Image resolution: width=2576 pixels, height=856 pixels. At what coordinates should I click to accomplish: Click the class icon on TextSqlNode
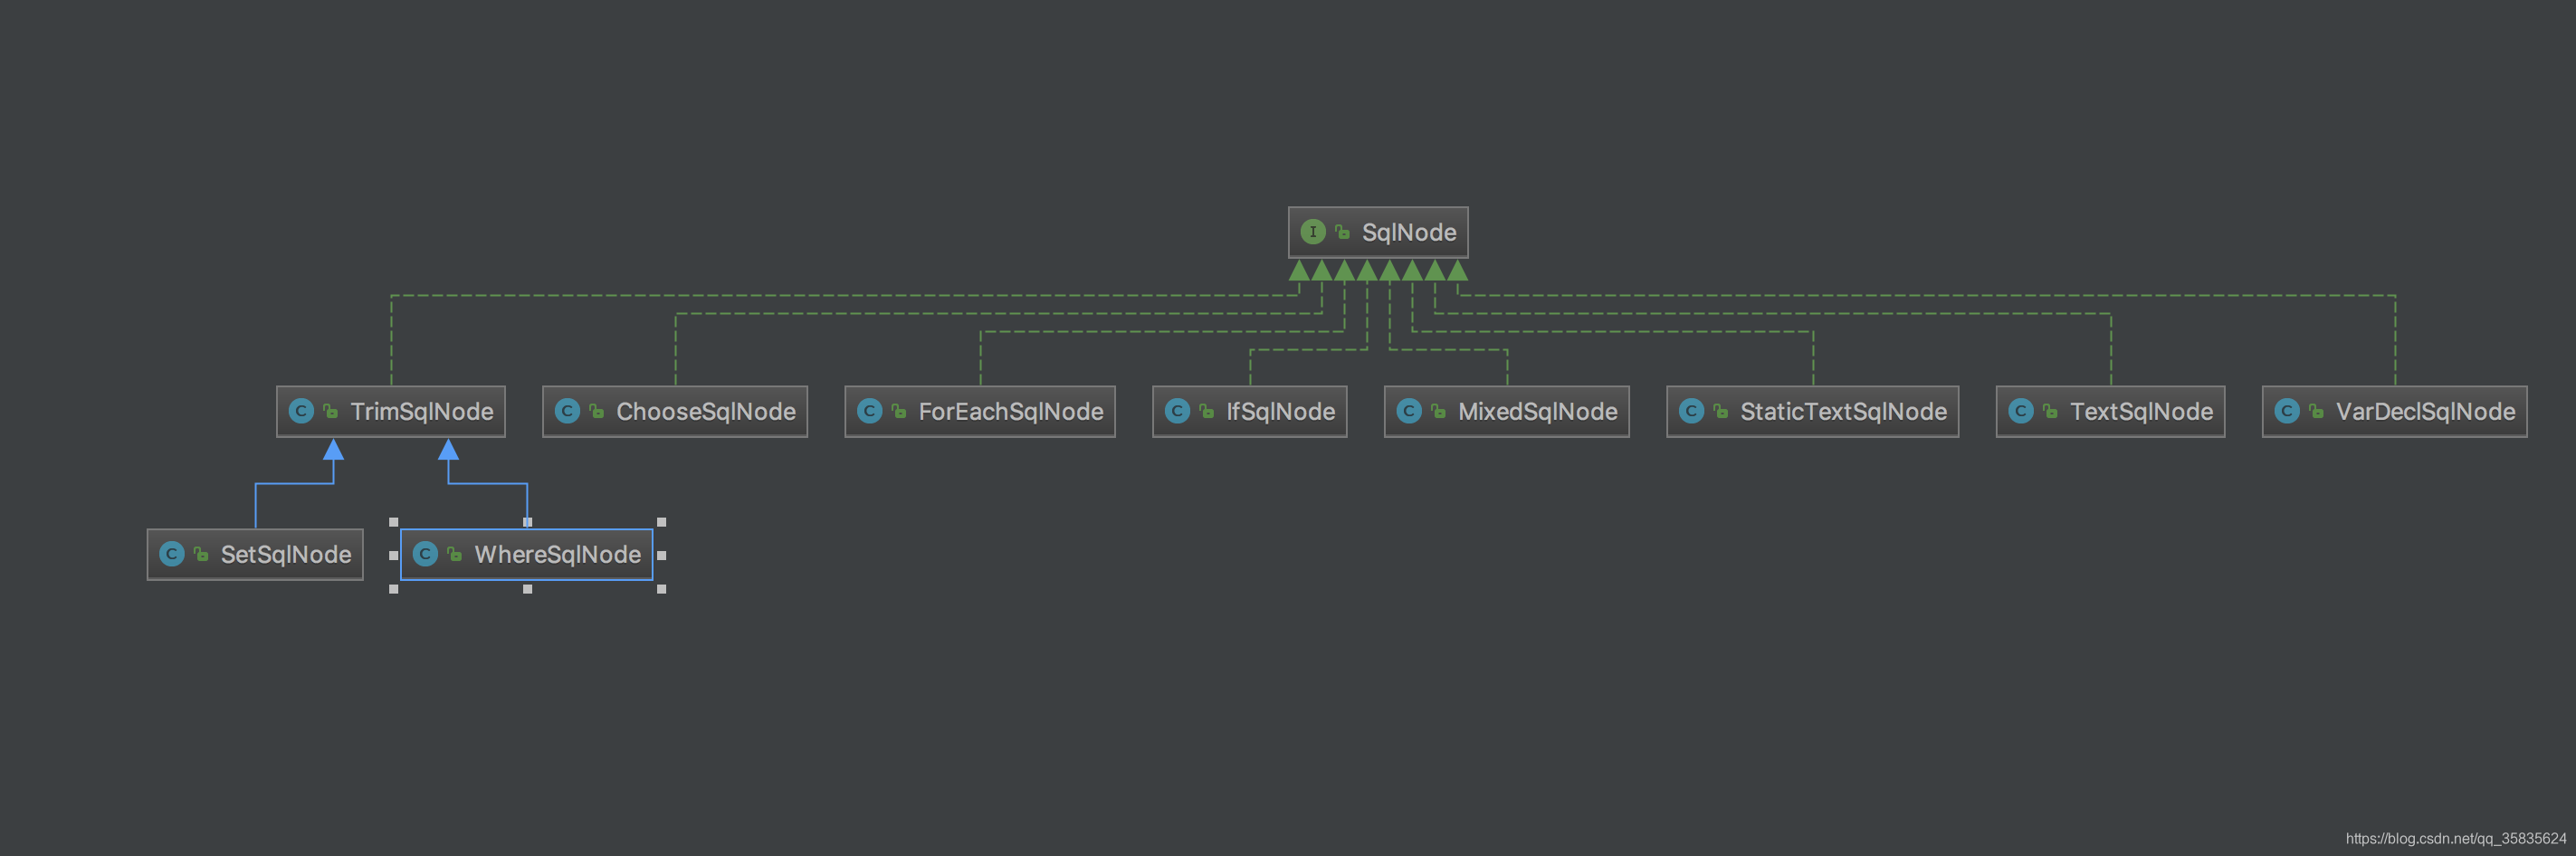click(2021, 411)
